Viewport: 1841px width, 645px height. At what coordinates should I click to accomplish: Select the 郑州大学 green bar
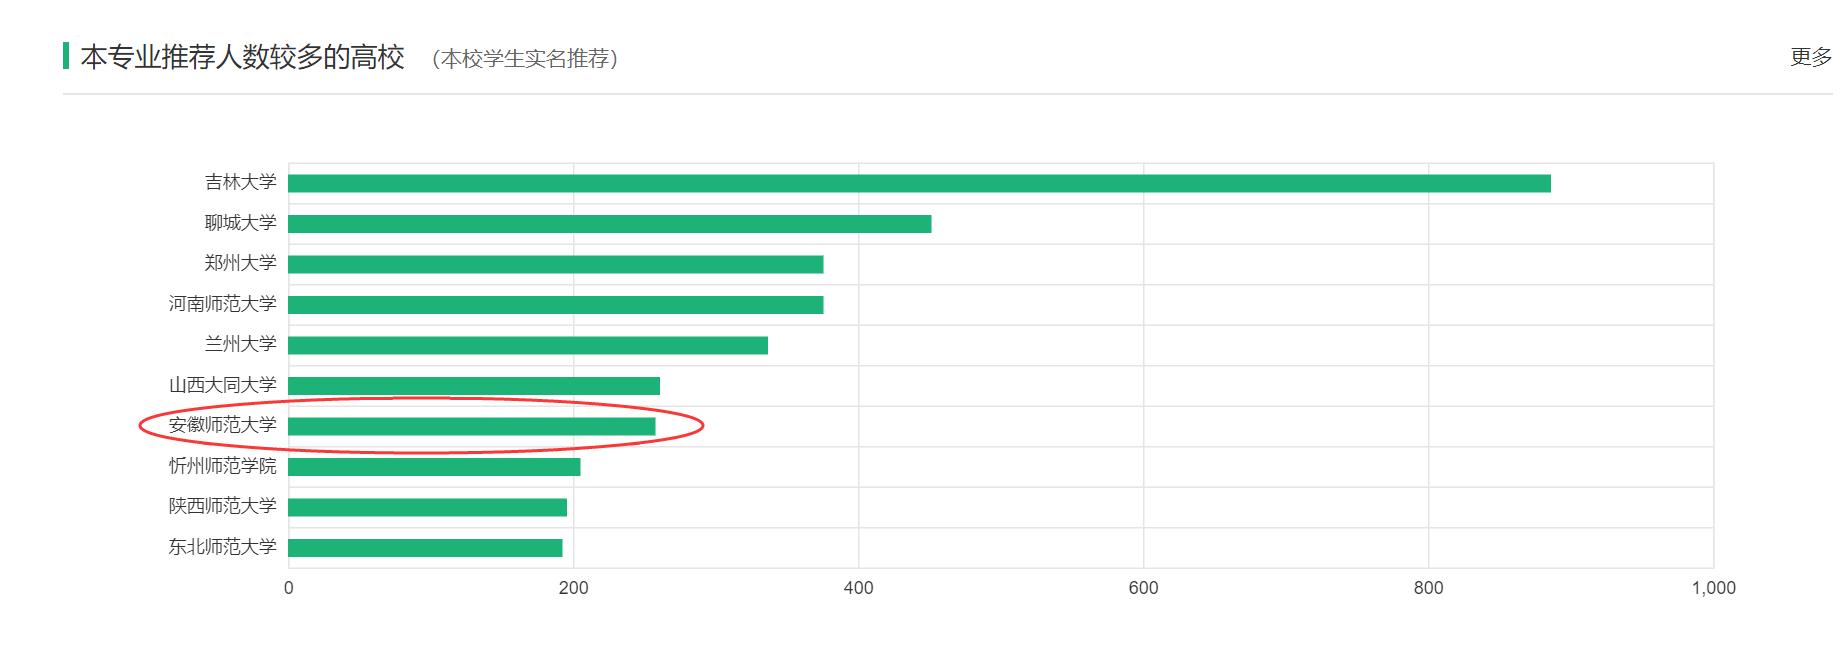pos(555,264)
